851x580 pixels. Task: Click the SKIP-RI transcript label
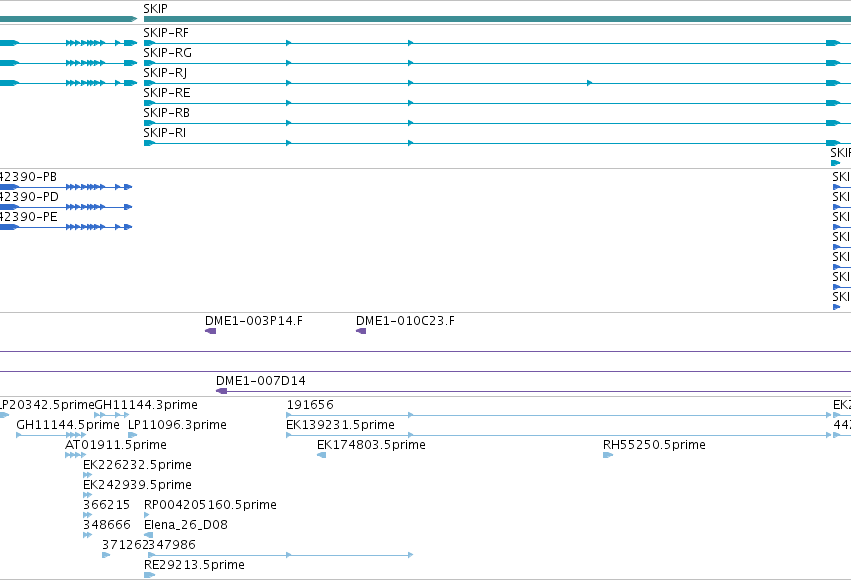tap(164, 133)
